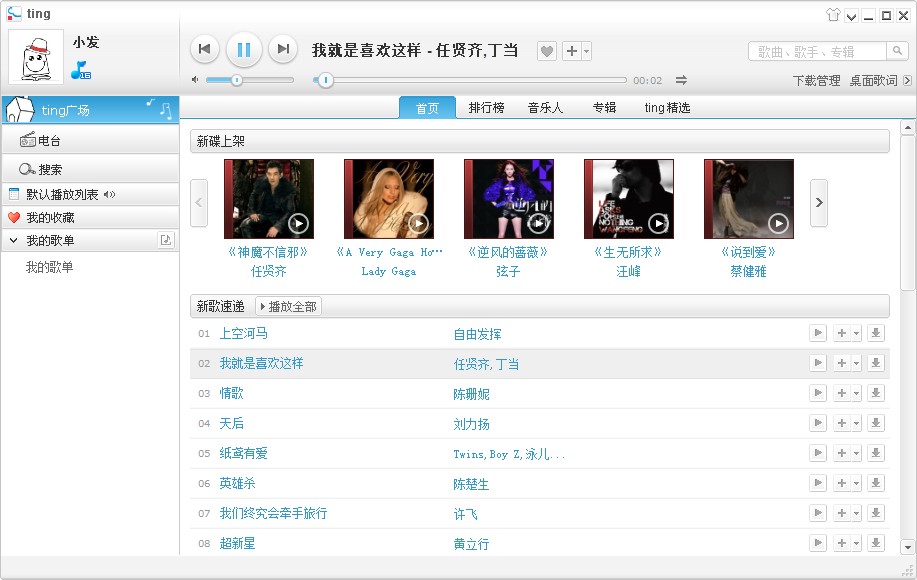Collapse the 我的歌单 section
This screenshot has width=917, height=580.
[13, 241]
